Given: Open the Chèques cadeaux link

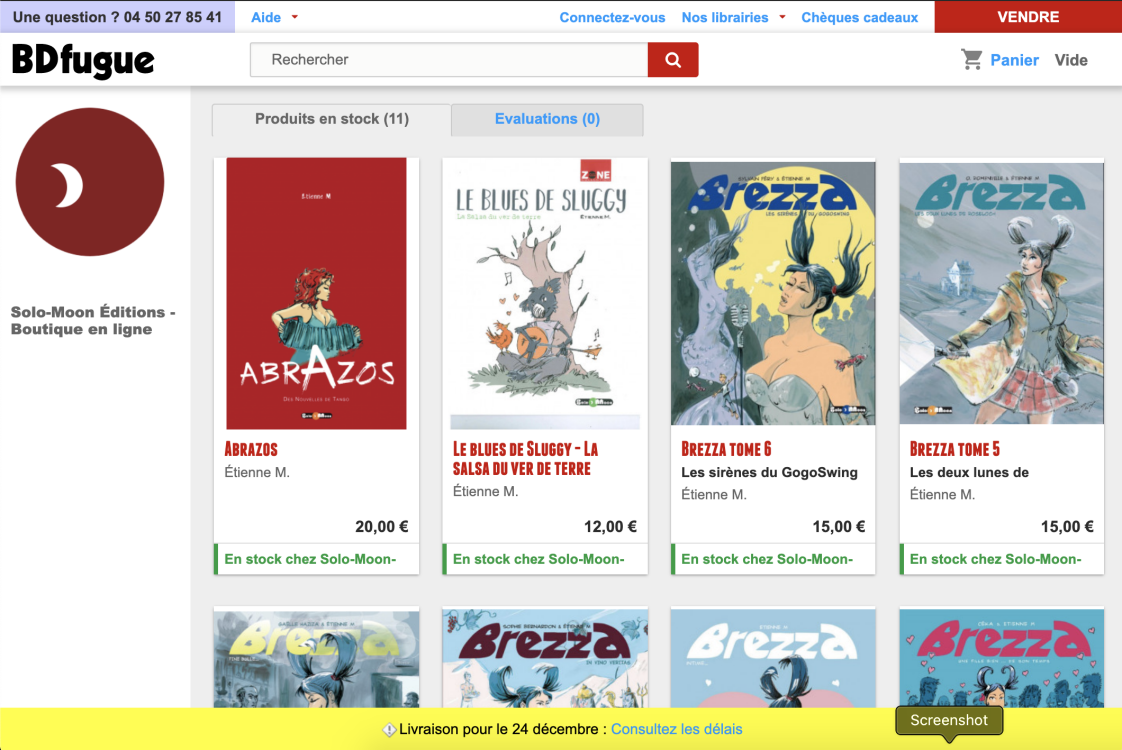Looking at the screenshot, I should click(x=859, y=17).
